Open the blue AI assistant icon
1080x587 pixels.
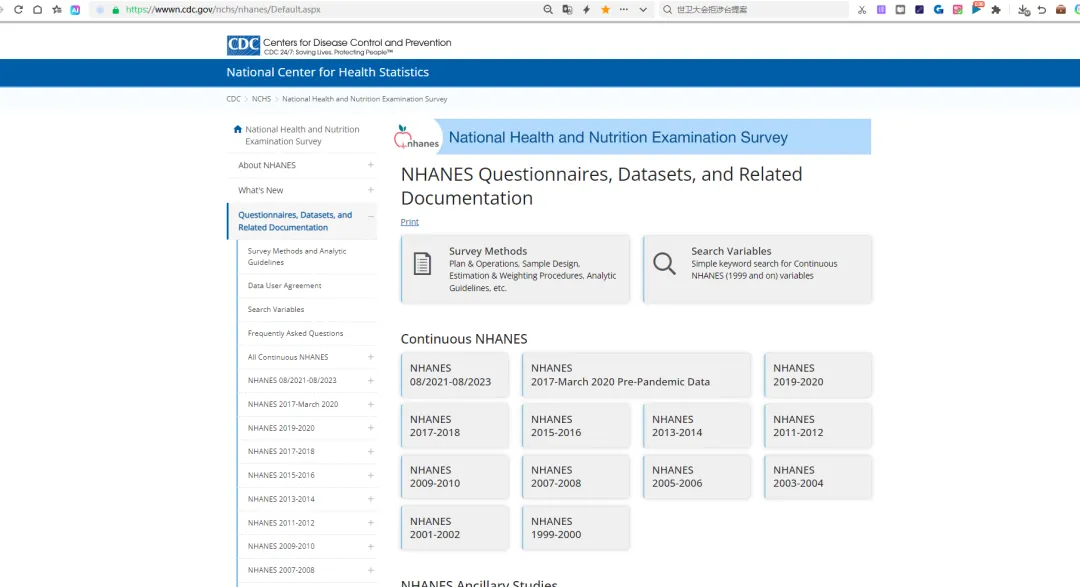point(75,10)
